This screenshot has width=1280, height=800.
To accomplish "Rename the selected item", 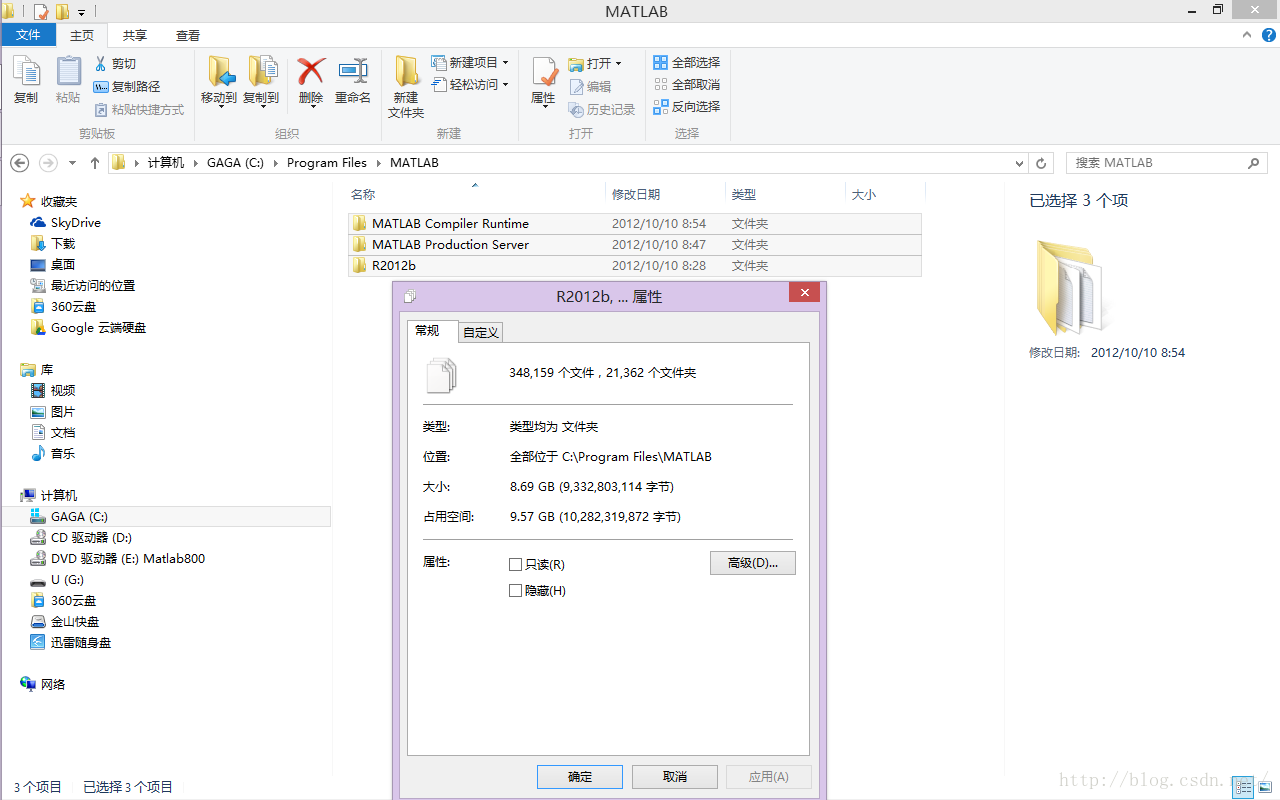I will tap(353, 80).
